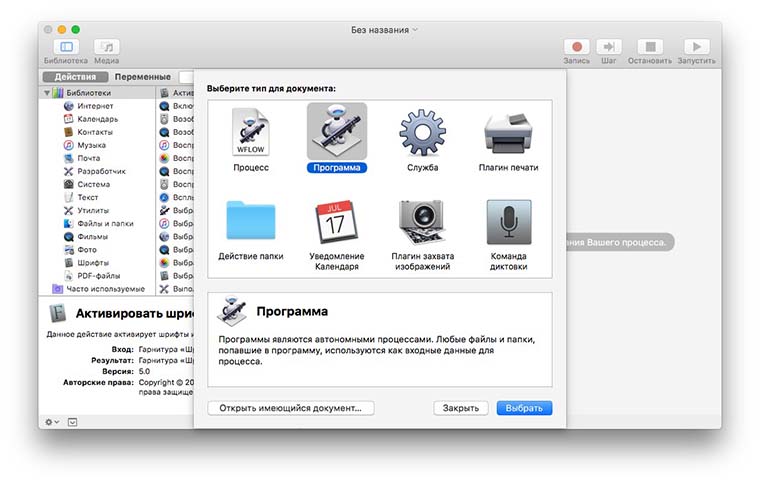
Task: Select Контакты in library list
Action: click(x=95, y=132)
